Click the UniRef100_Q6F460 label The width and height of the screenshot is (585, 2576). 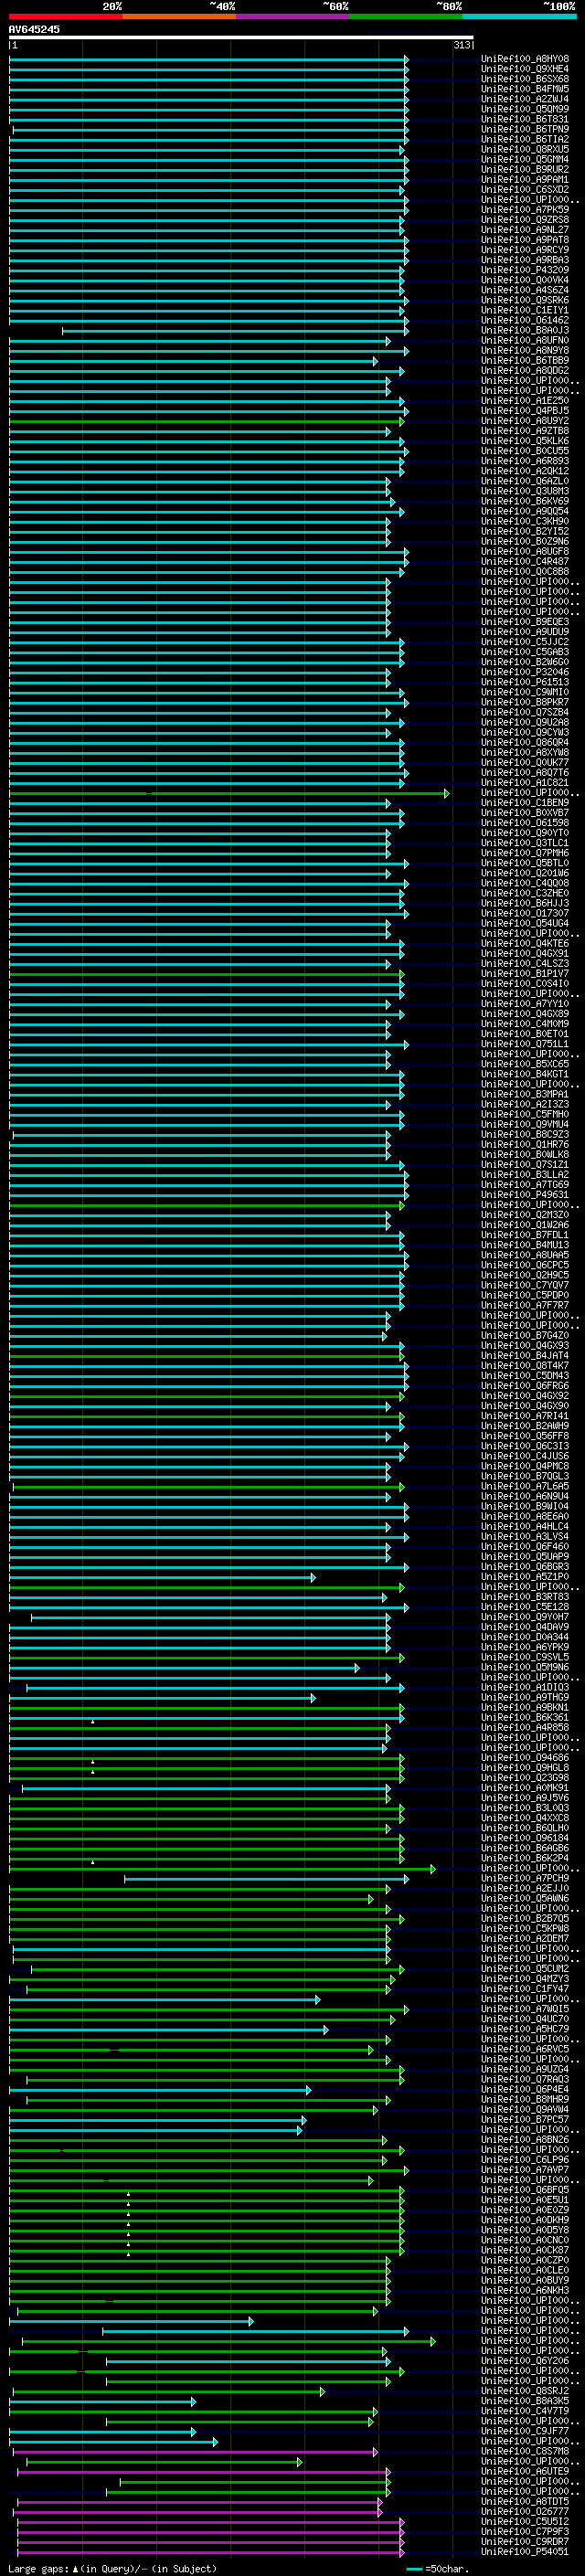(525, 1547)
